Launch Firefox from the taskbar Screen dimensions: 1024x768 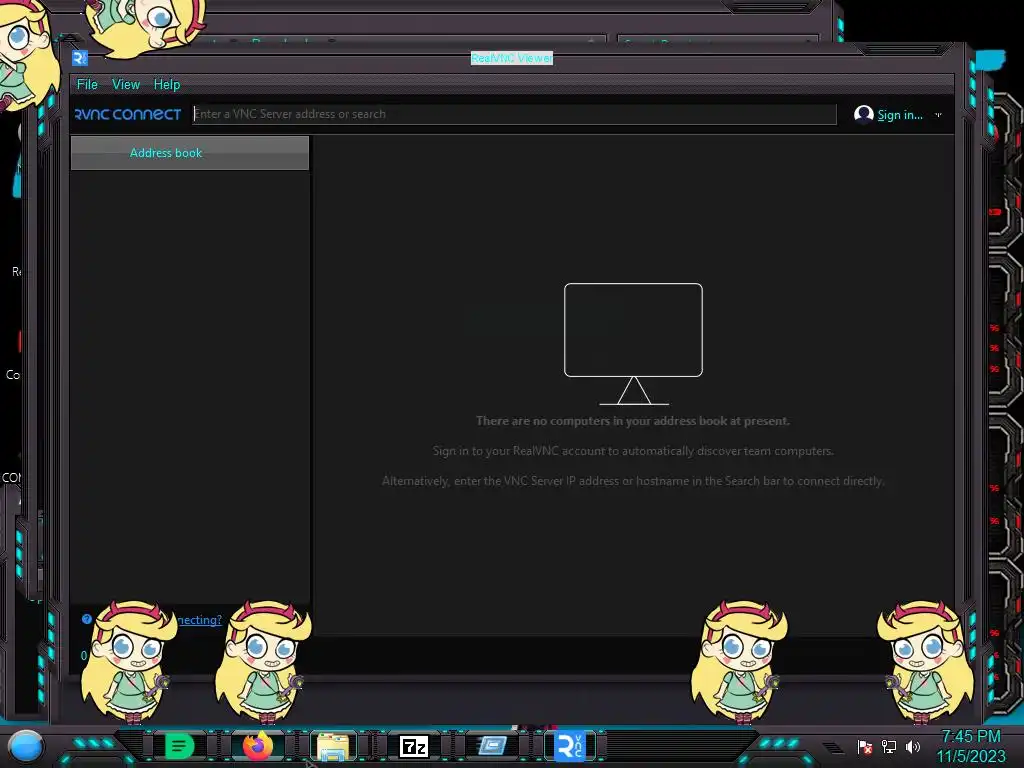coord(258,746)
